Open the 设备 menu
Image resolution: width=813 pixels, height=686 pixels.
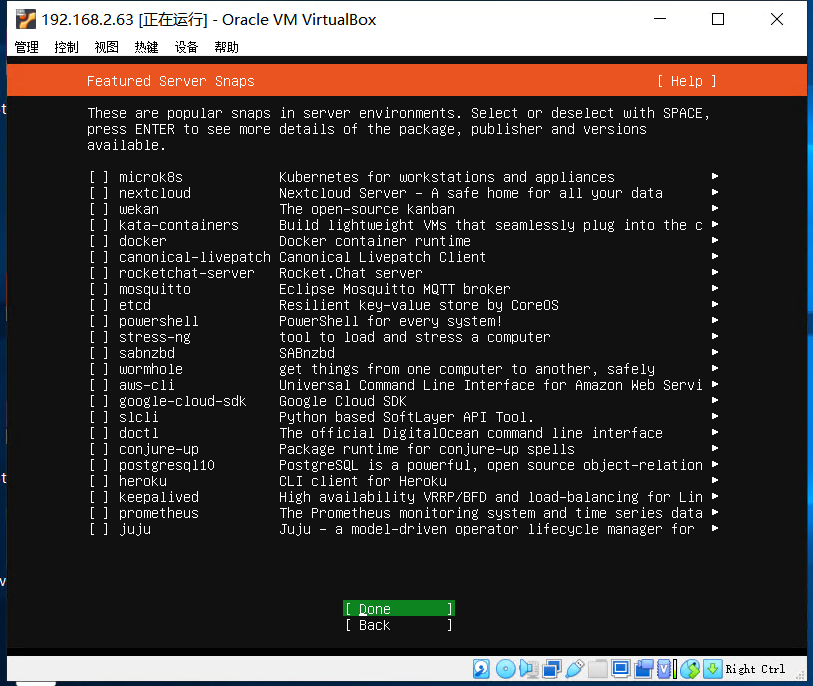[186, 47]
